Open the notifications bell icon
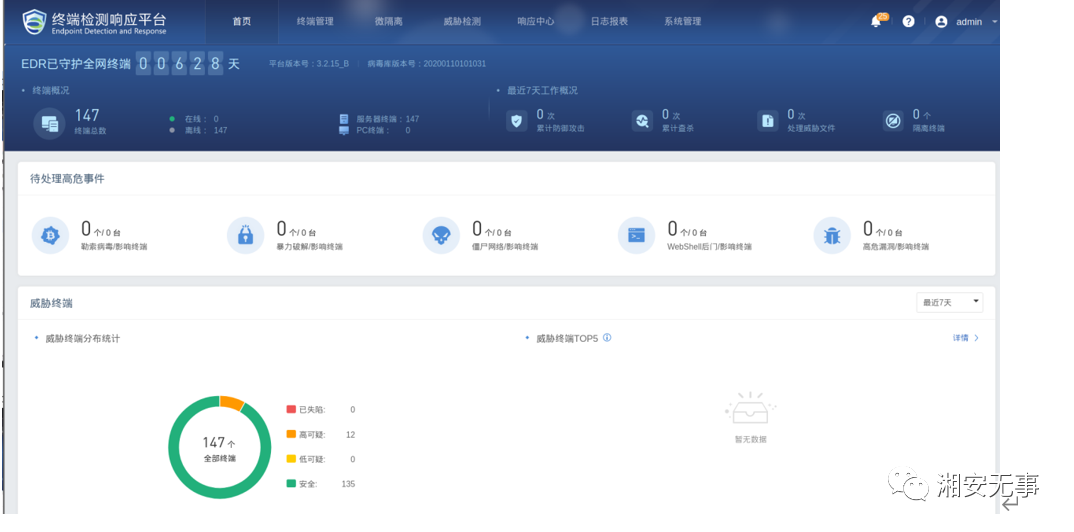The height and width of the screenshot is (532, 1074). (875, 21)
